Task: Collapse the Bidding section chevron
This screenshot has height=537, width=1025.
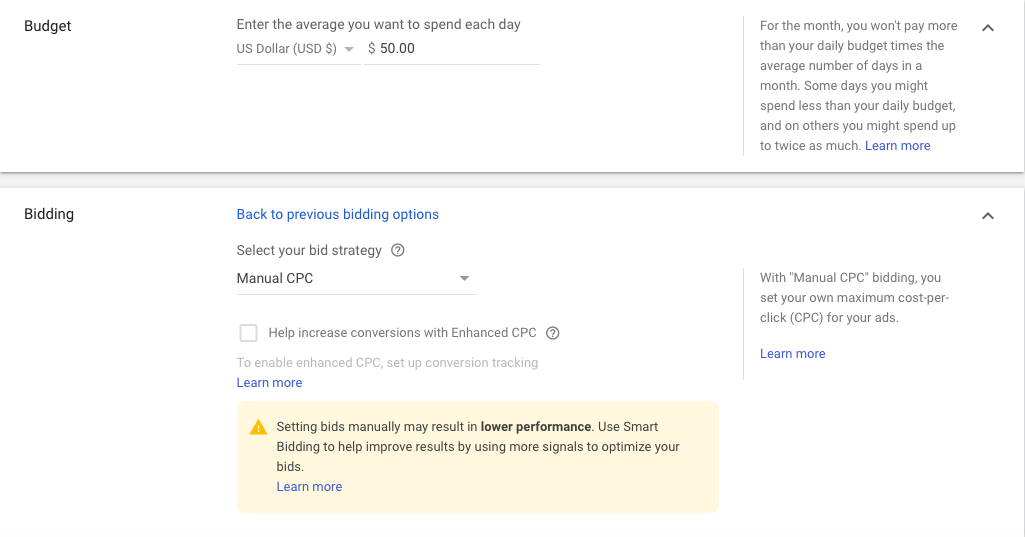Action: pos(988,216)
